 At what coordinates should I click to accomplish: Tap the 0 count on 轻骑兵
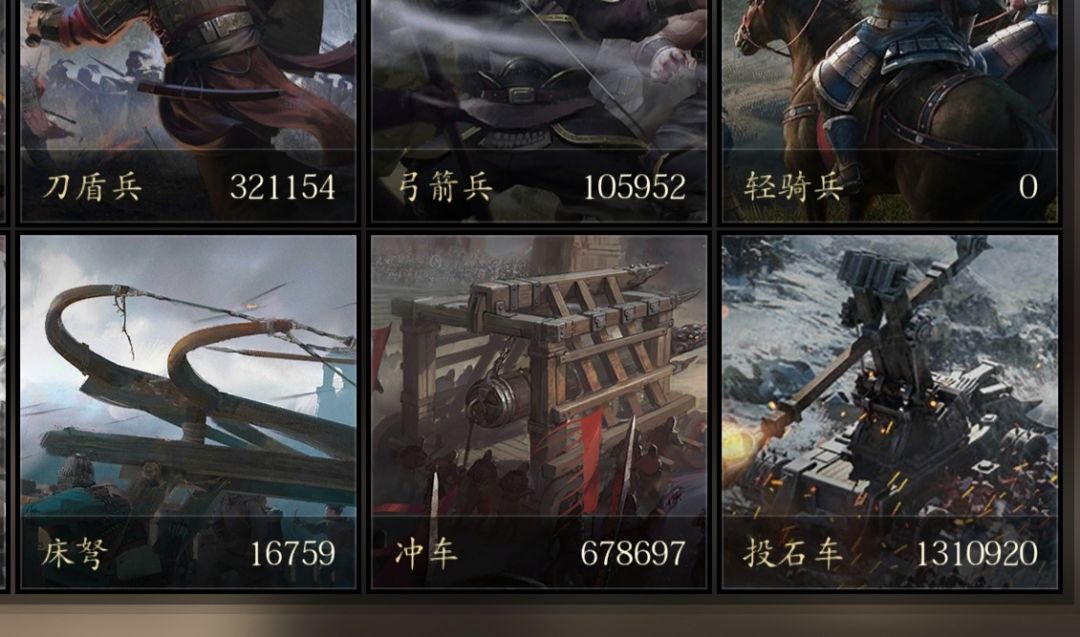[1028, 187]
